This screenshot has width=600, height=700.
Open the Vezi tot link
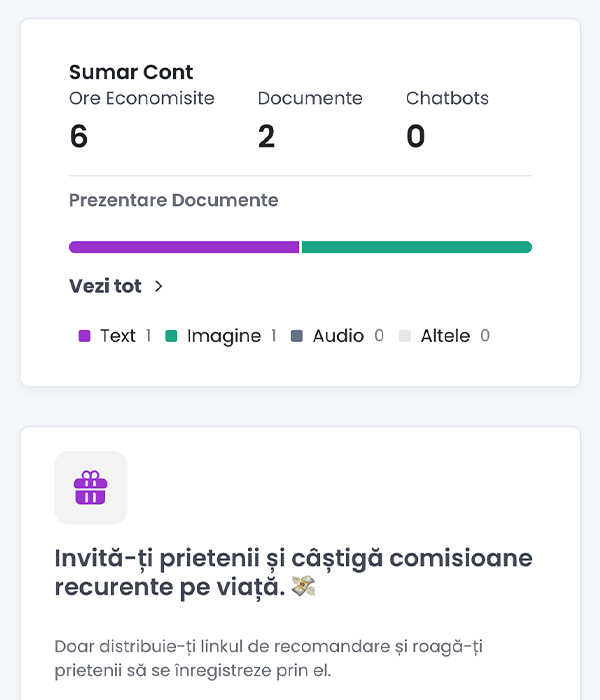[x=105, y=286]
